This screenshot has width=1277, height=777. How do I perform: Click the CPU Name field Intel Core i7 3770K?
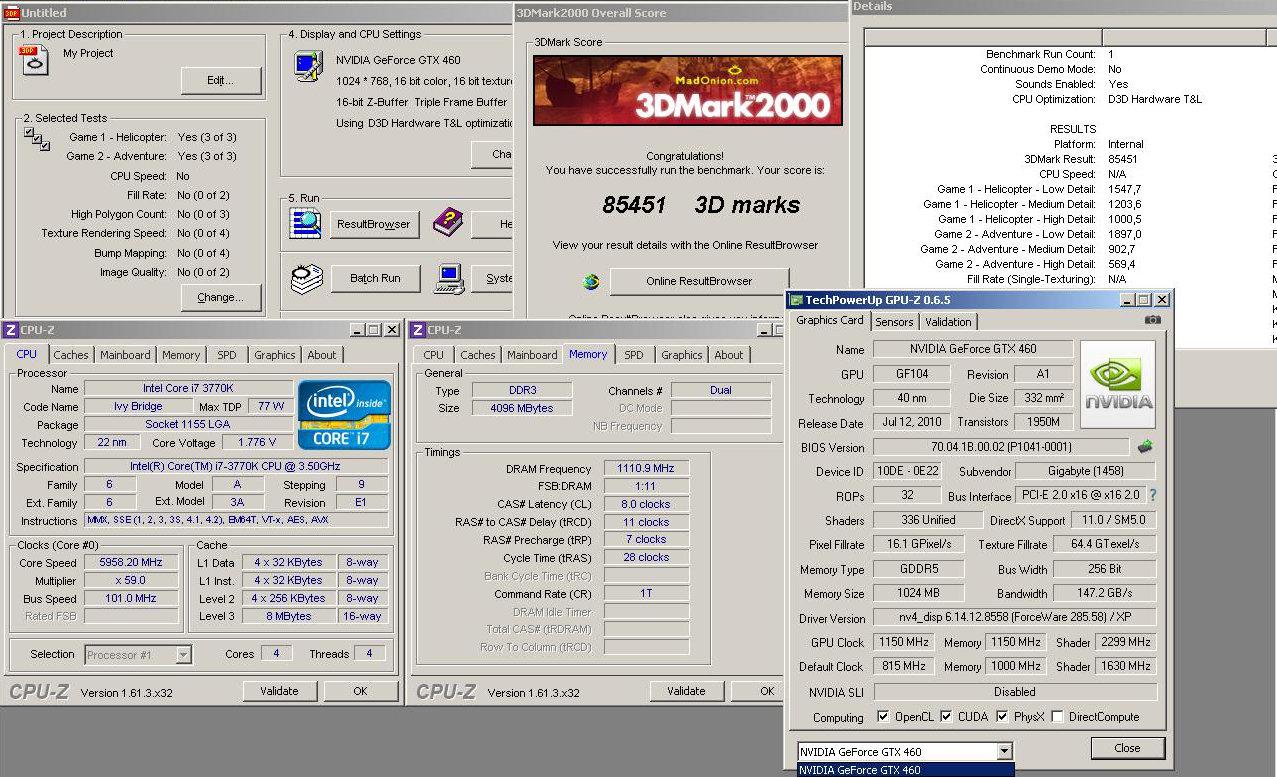tap(188, 388)
